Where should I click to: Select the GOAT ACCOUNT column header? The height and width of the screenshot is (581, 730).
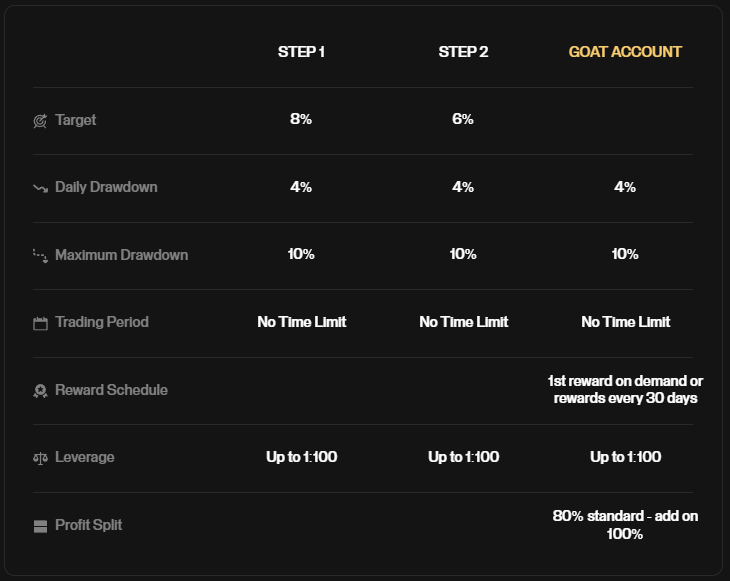[x=625, y=52]
